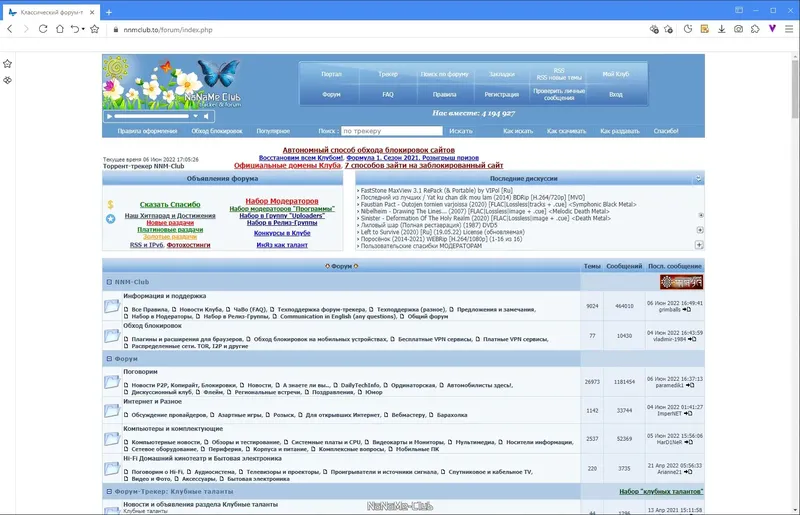The image size is (800, 515).
Task: Open the Мой Клуб menu item
Action: (x=616, y=74)
